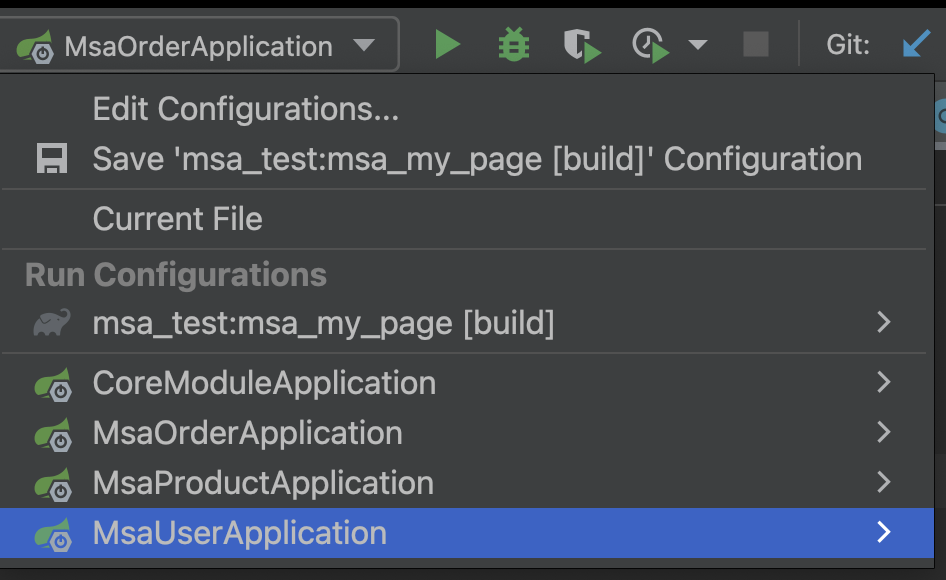Start debugging with the green bug icon

514,45
